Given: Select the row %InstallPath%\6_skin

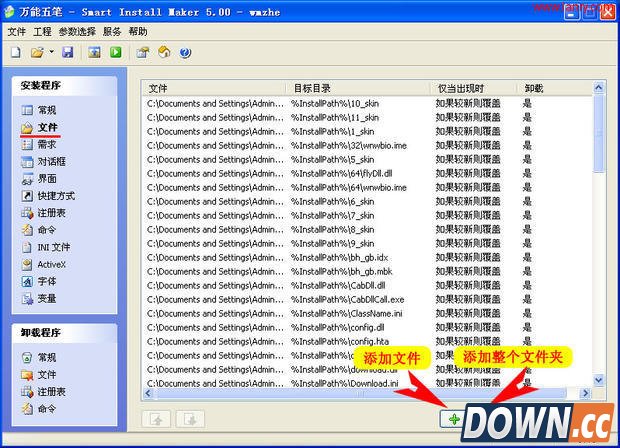Looking at the screenshot, I should [x=368, y=202].
